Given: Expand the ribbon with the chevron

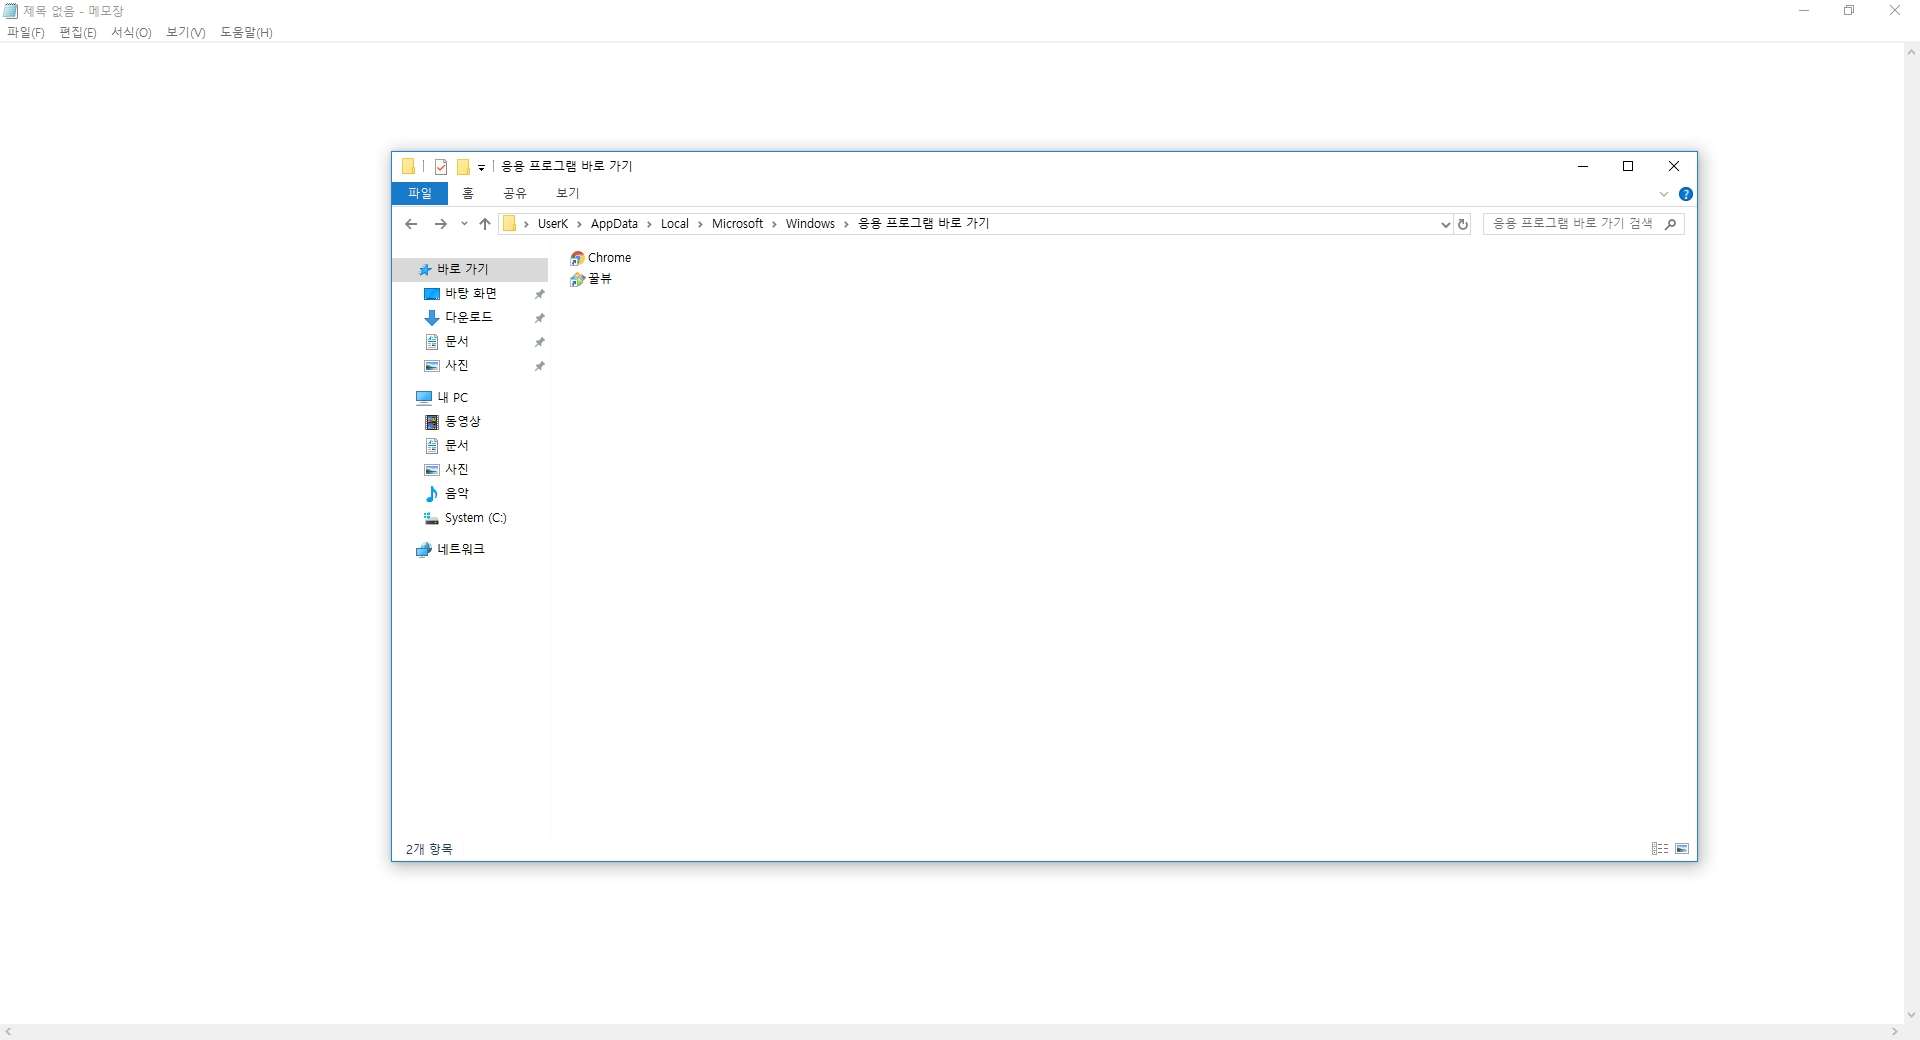Looking at the screenshot, I should point(1664,194).
